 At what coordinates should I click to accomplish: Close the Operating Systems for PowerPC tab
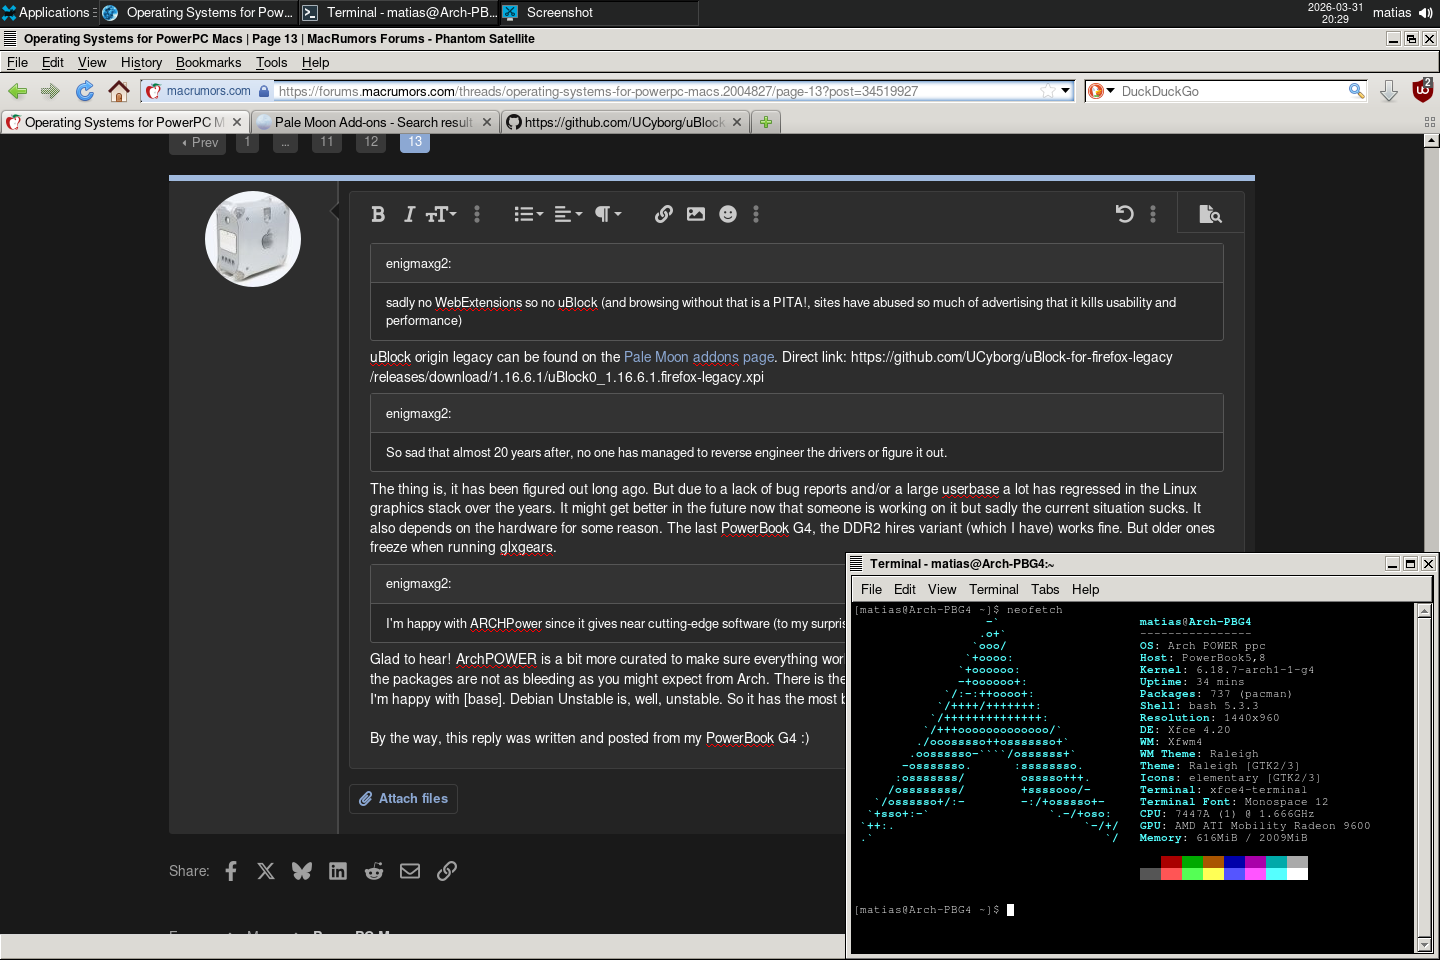[x=237, y=122]
